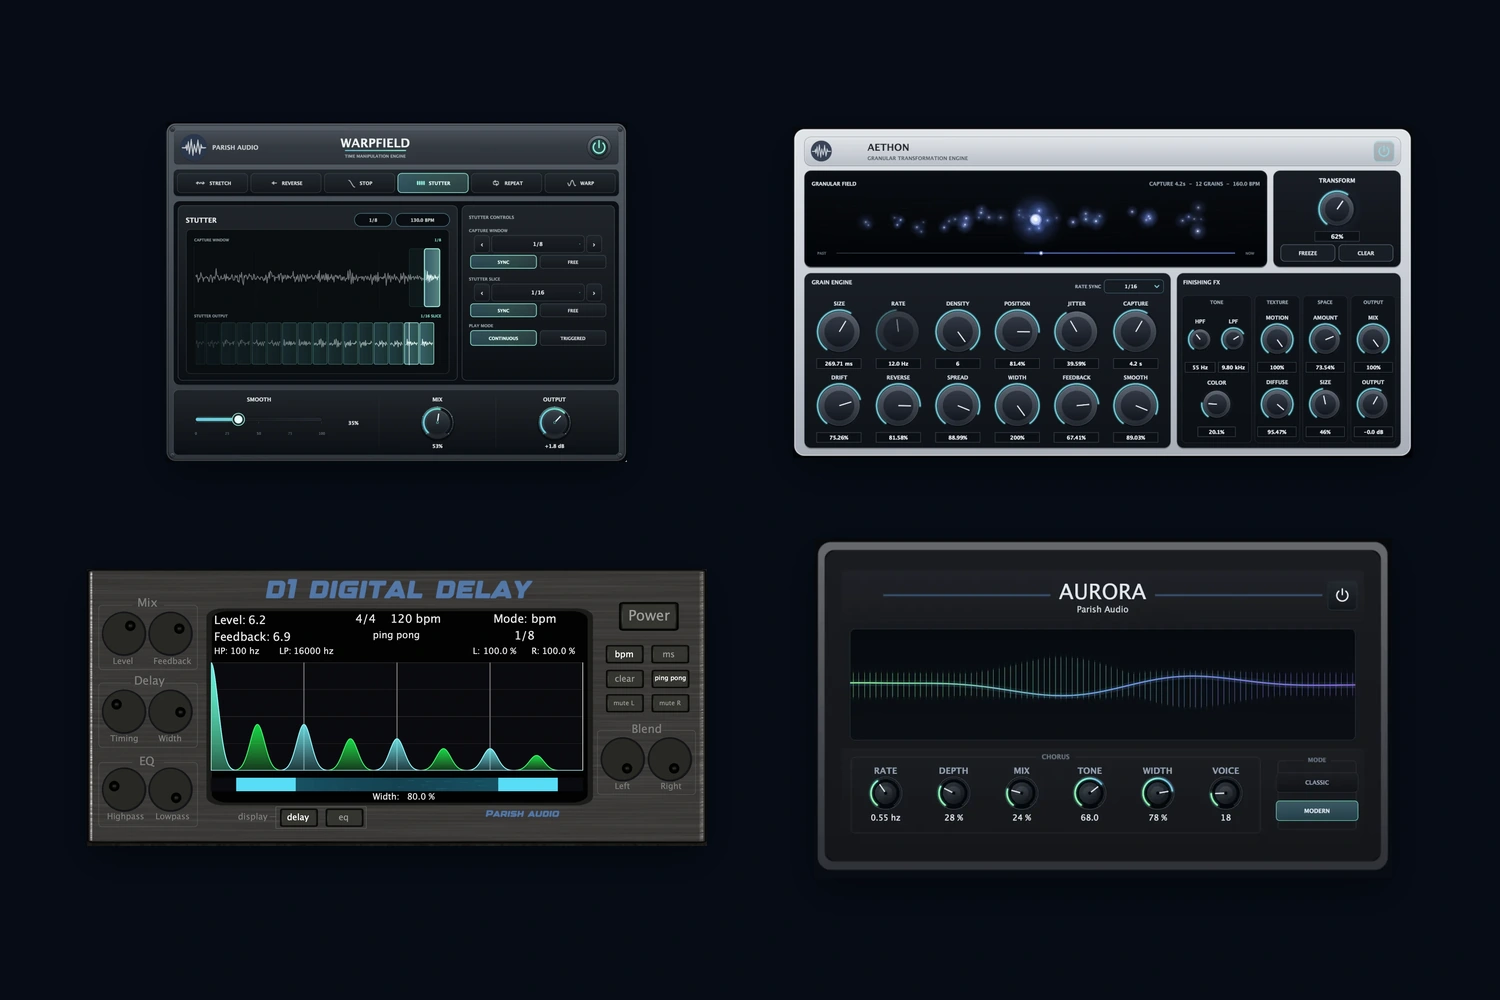Click previous arrow beside Stutter Slice 1/16
The width and height of the screenshot is (1500, 1000).
[482, 292]
